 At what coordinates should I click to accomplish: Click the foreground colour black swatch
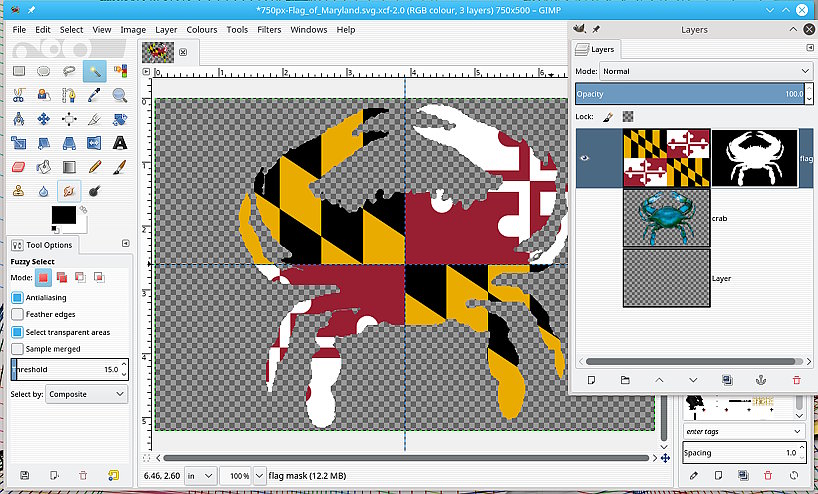coord(64,214)
